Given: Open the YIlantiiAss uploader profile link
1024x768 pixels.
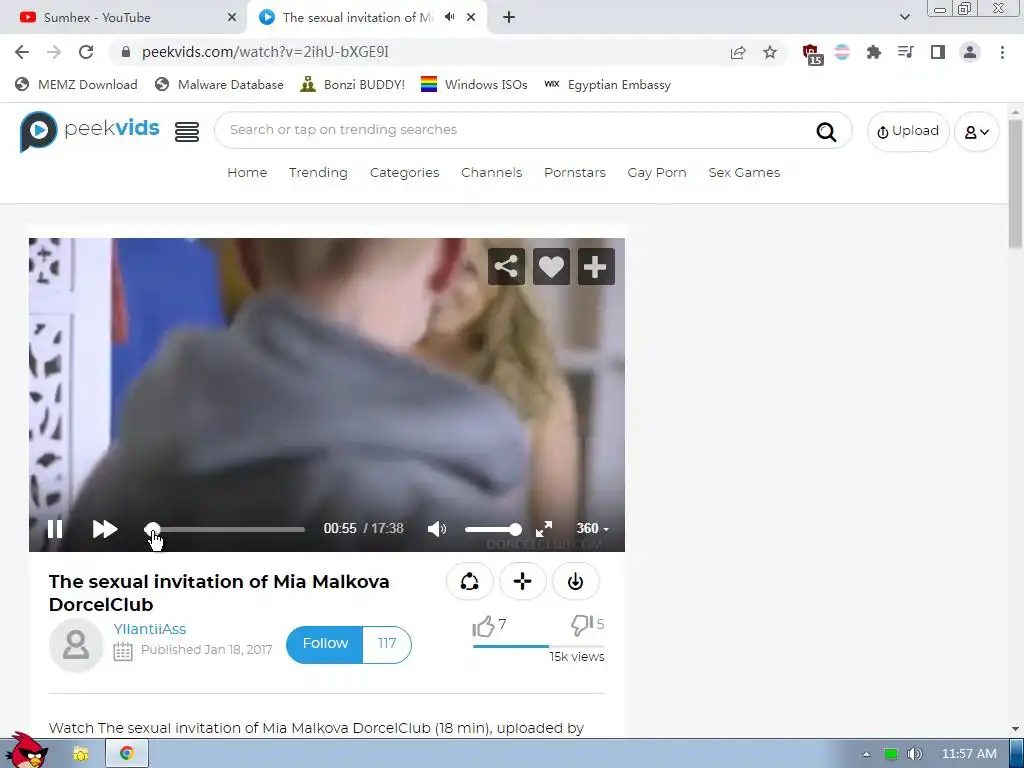Looking at the screenshot, I should pyautogui.click(x=150, y=629).
